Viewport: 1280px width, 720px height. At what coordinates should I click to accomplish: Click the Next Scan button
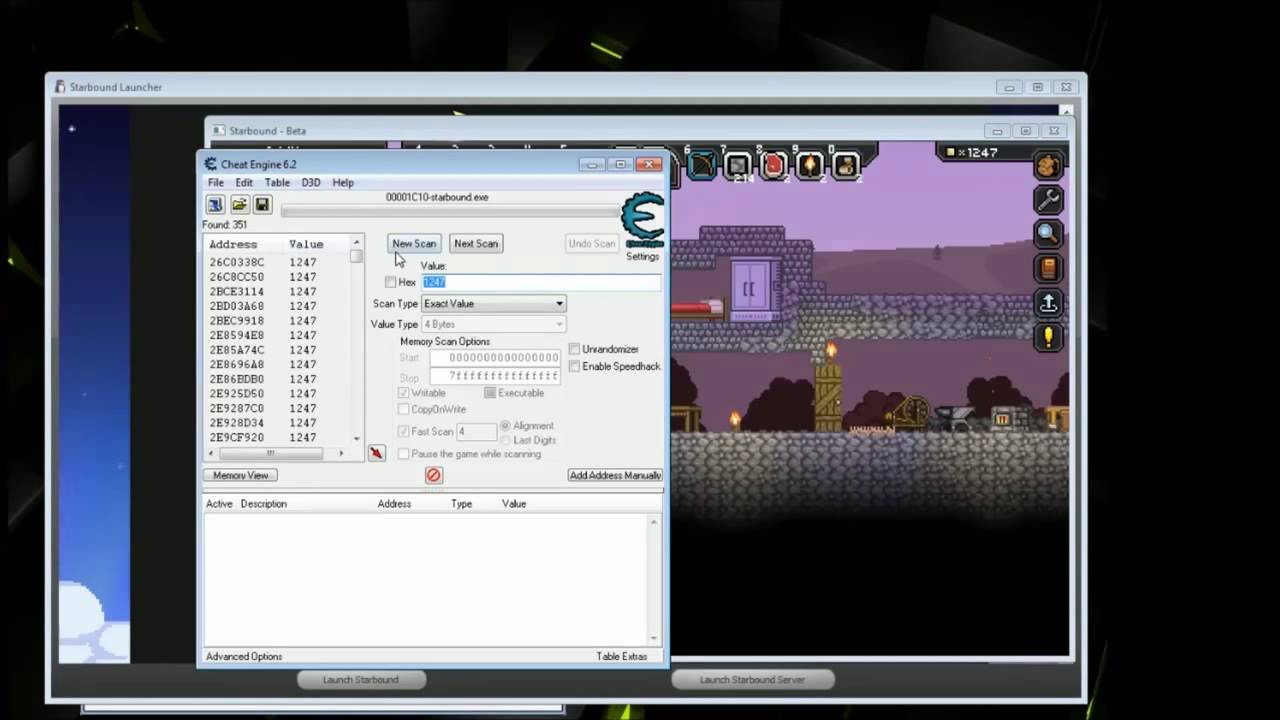click(x=476, y=244)
